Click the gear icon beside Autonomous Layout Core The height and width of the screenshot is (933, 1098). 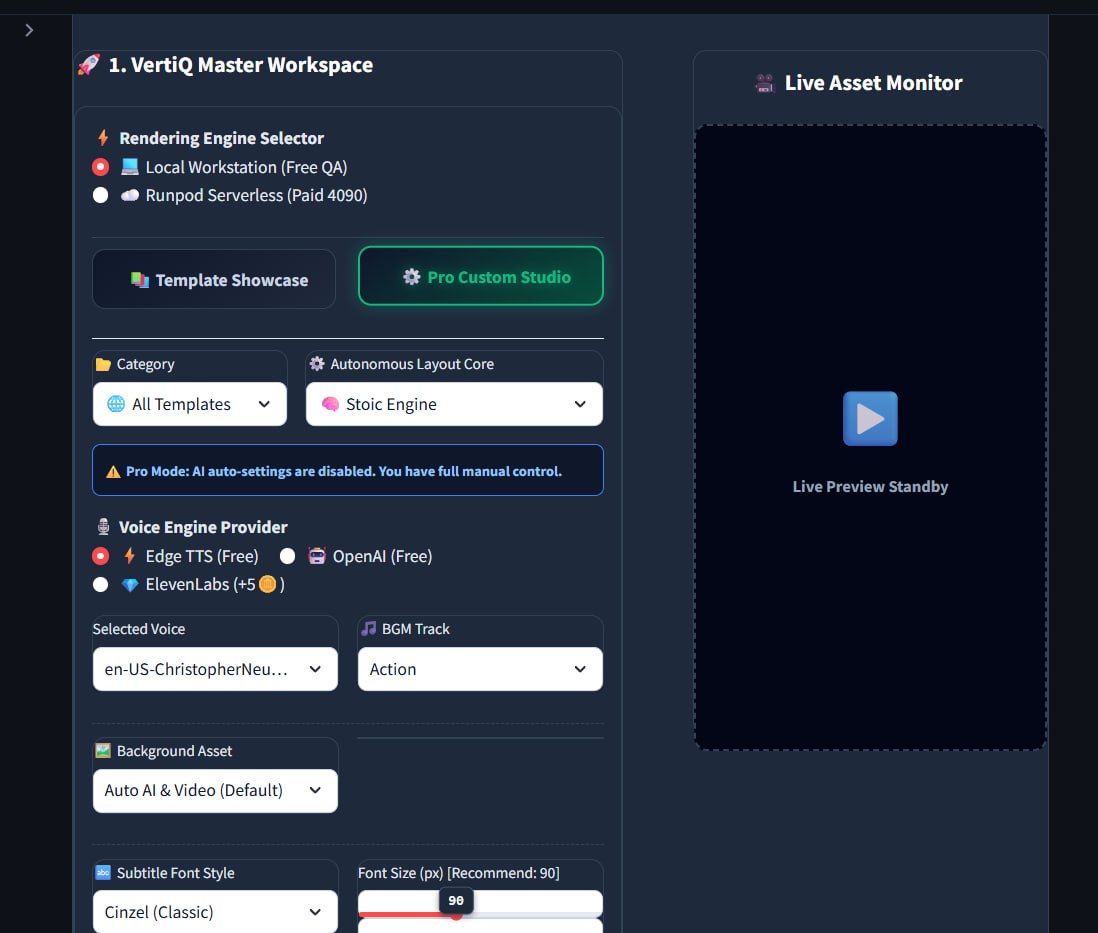point(317,364)
